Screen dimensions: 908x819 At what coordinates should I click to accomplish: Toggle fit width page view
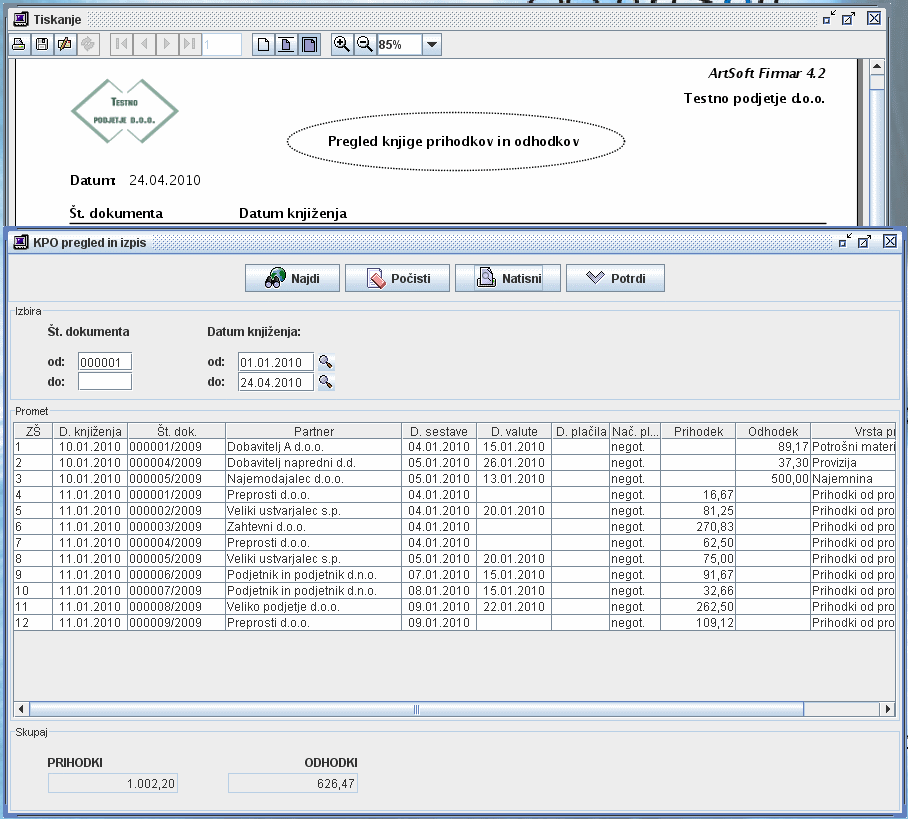pos(286,45)
